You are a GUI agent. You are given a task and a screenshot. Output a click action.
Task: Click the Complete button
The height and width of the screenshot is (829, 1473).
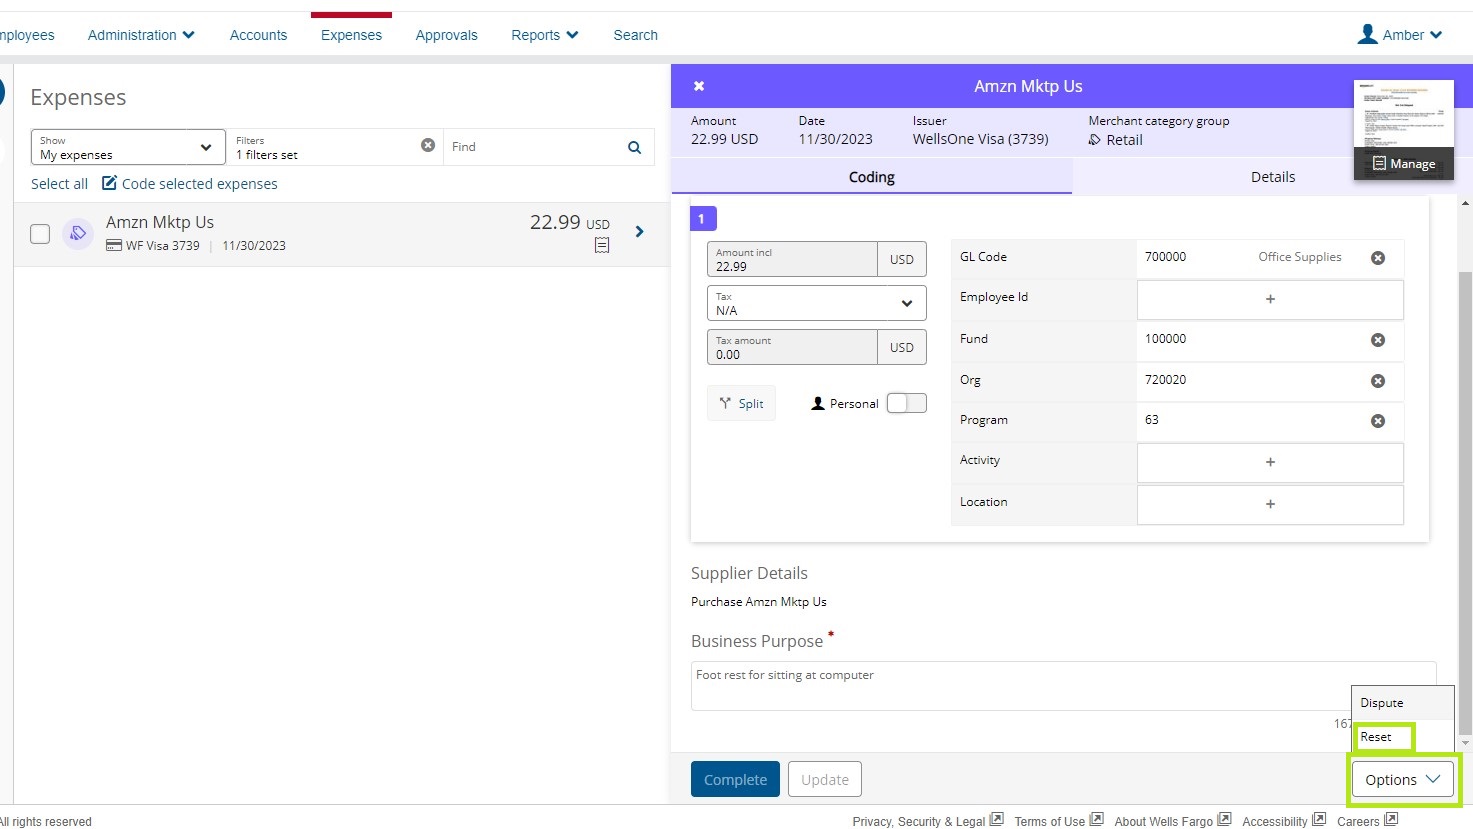click(x=735, y=779)
